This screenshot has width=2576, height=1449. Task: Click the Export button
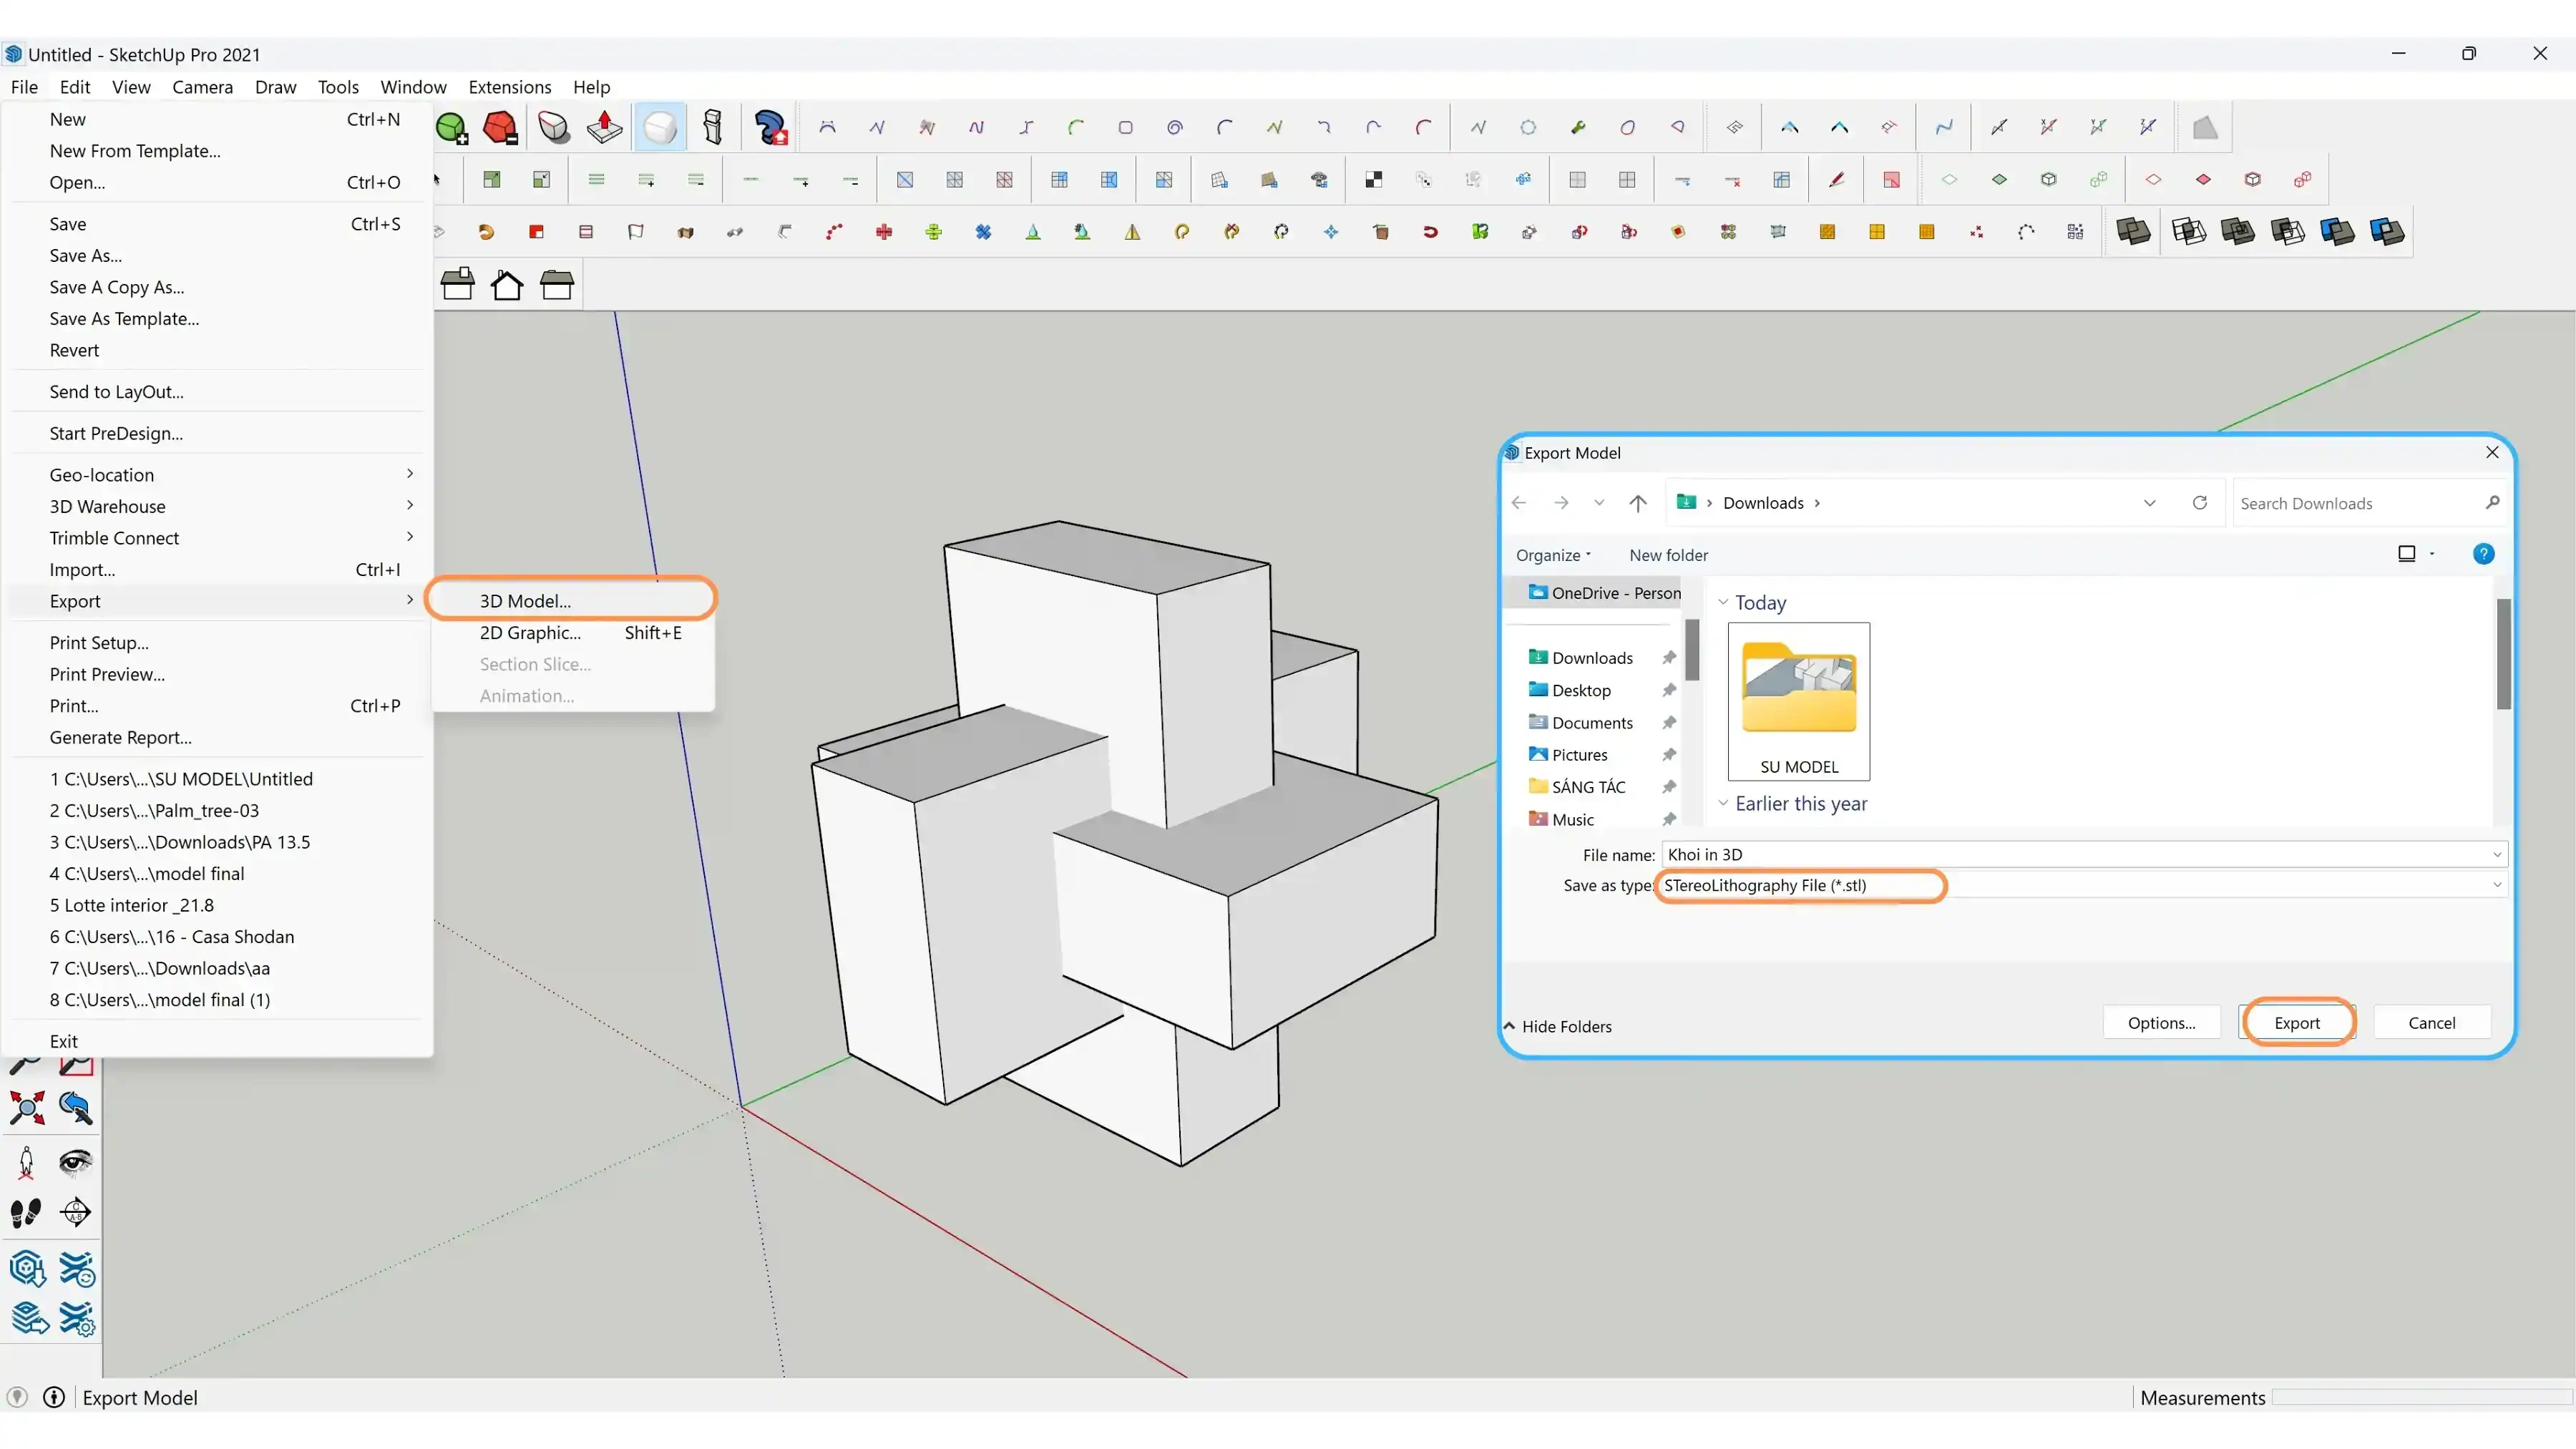point(2297,1022)
